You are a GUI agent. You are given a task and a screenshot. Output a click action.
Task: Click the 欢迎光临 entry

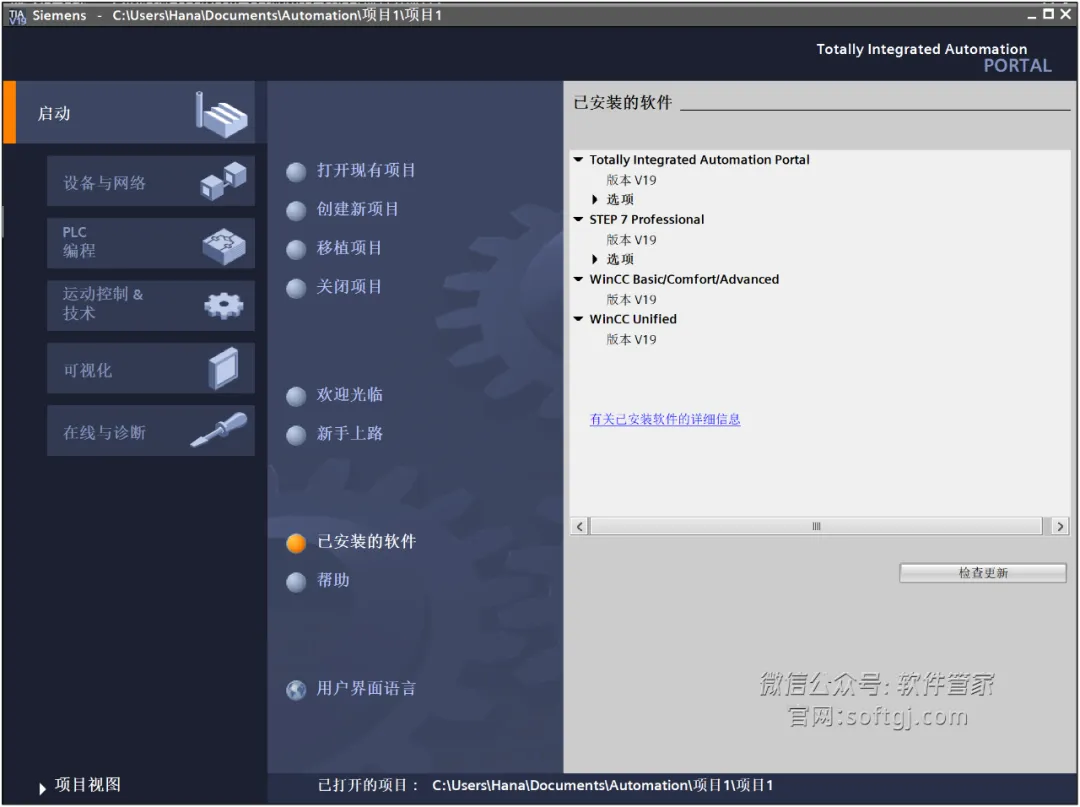click(x=349, y=395)
